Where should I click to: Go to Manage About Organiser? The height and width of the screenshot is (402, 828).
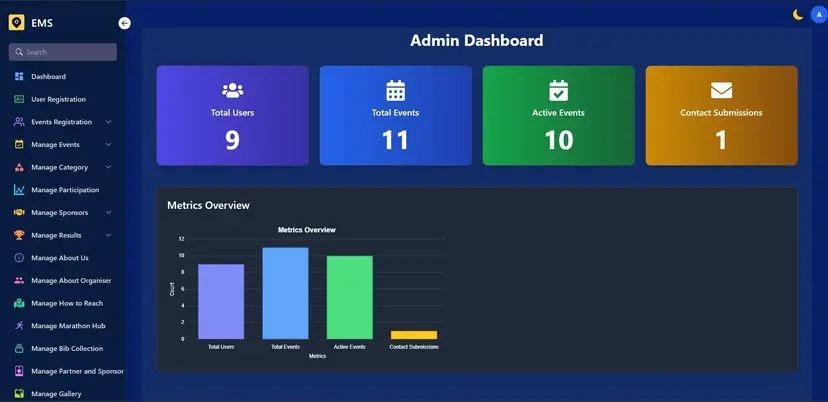pos(71,281)
